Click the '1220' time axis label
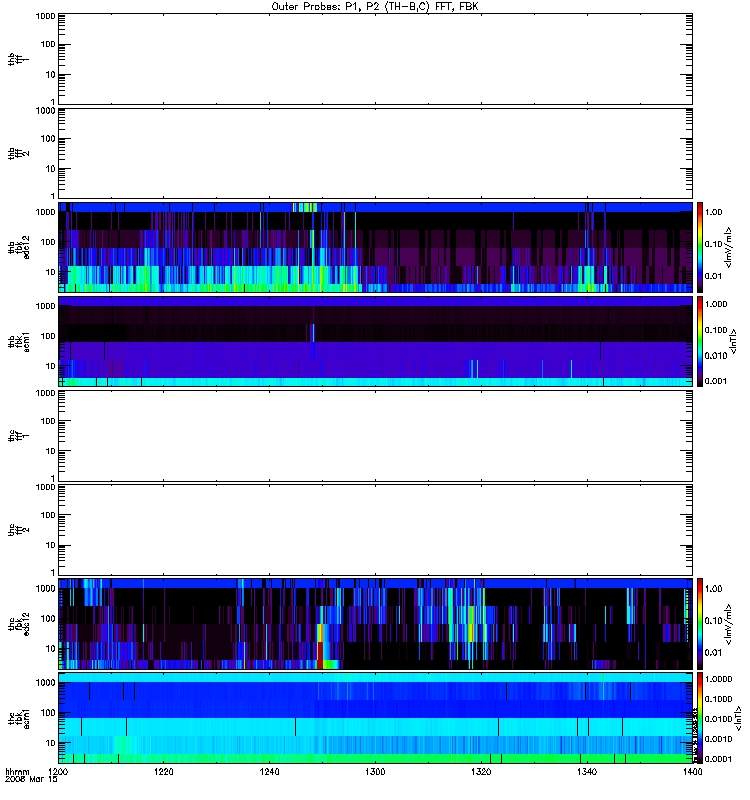 click(164, 771)
